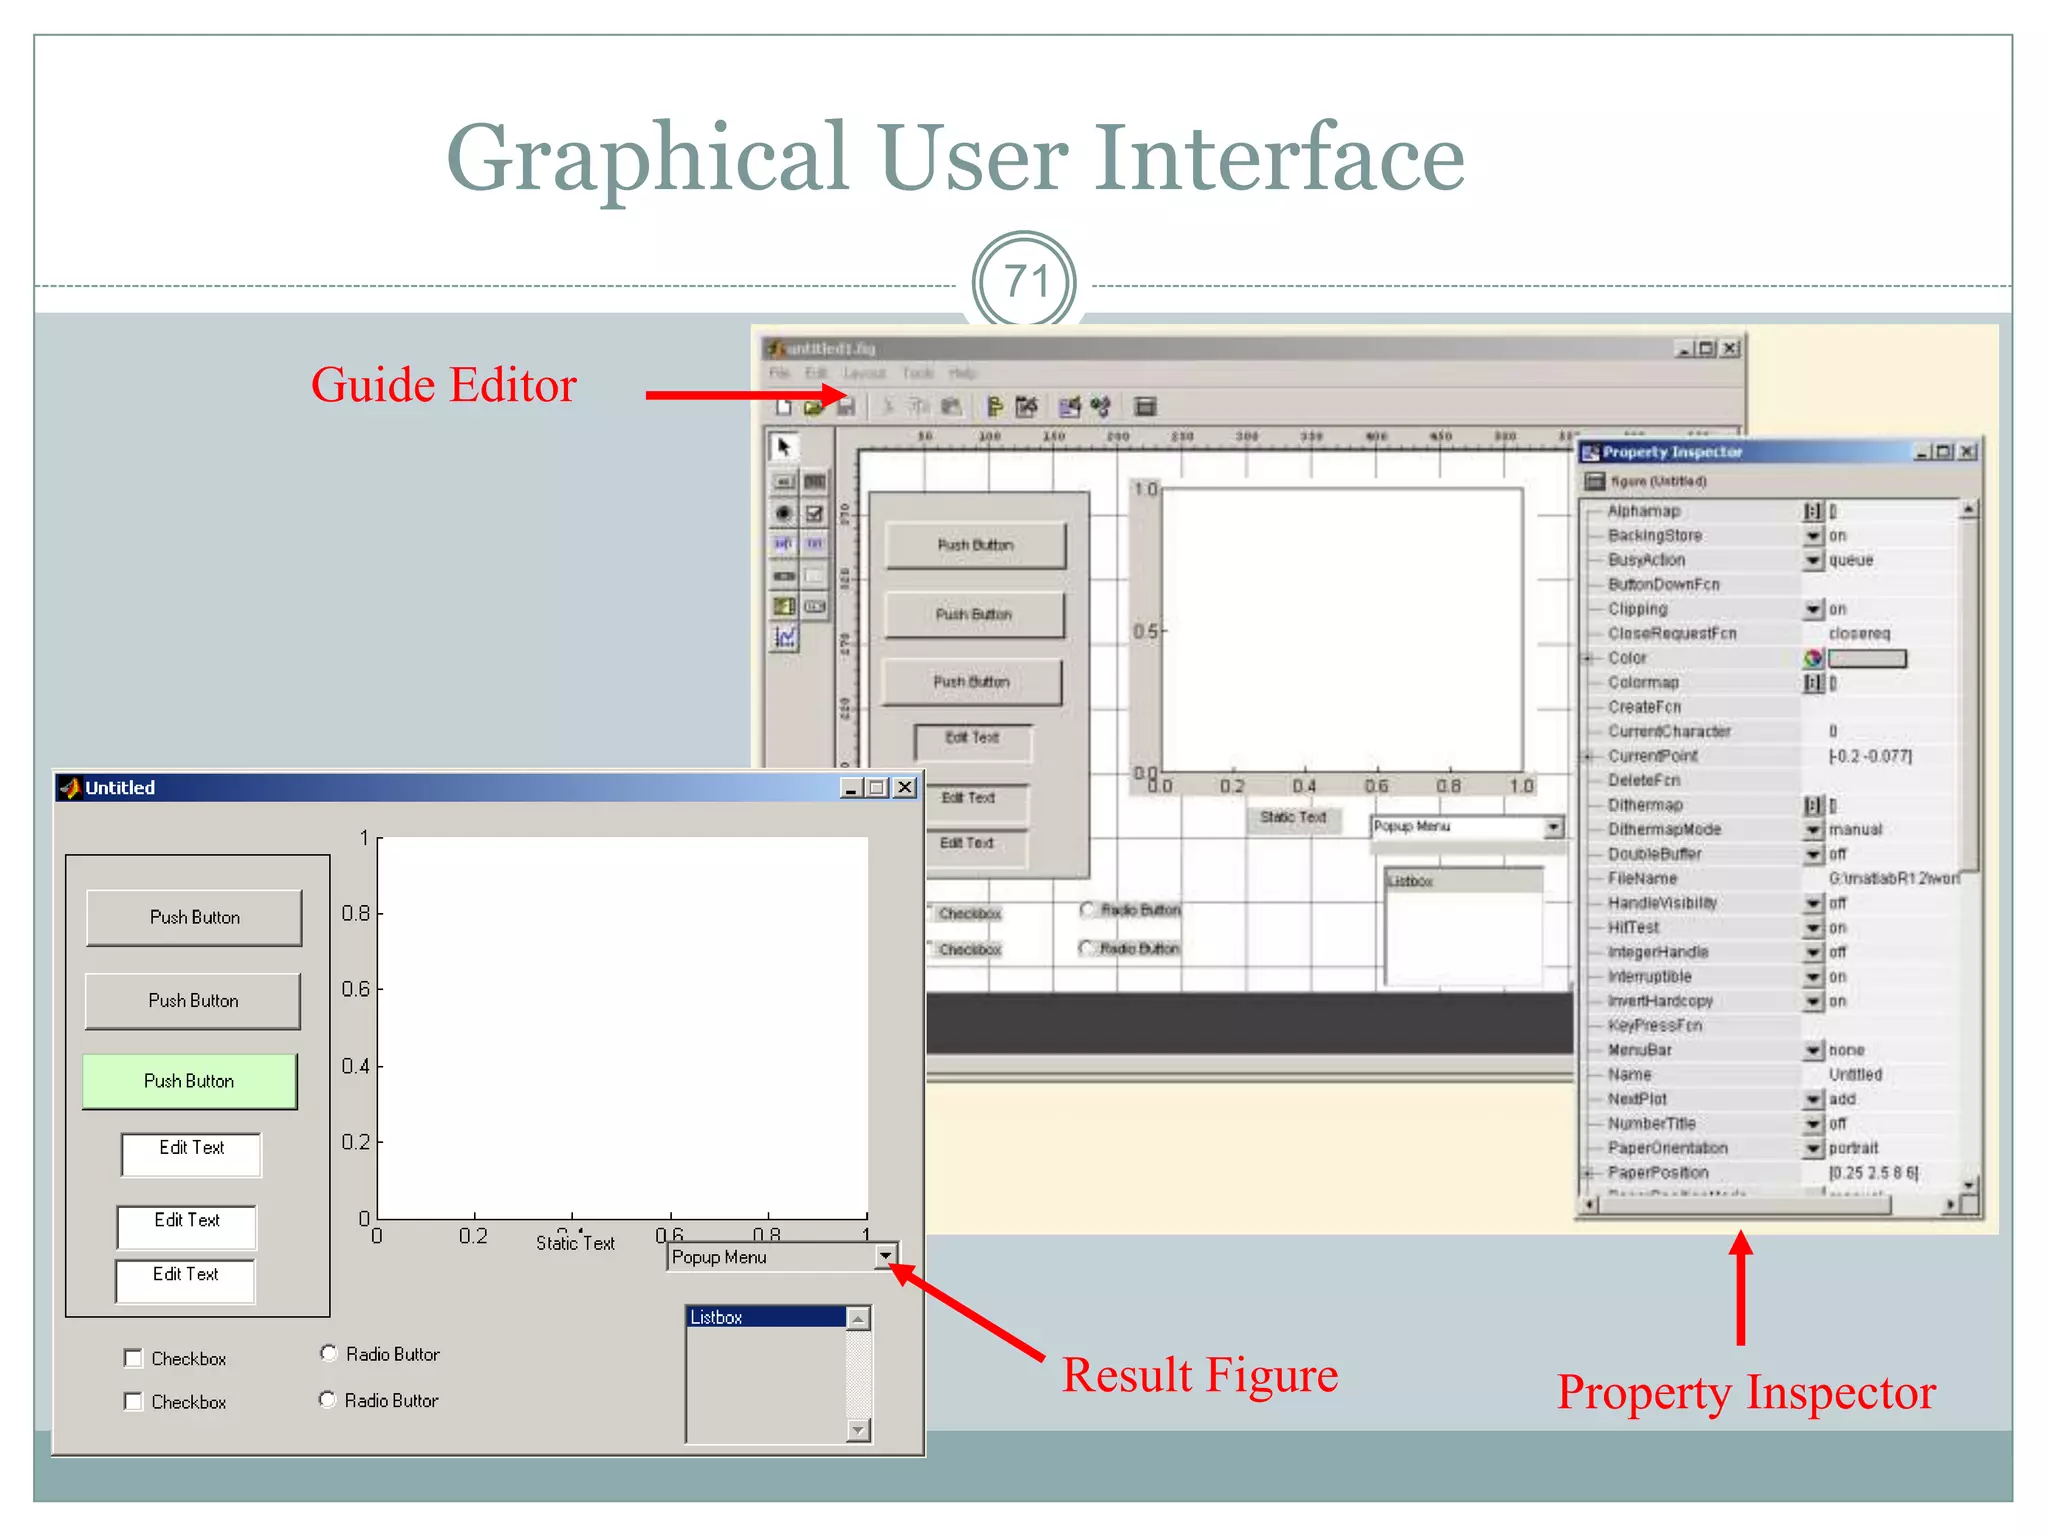Open the Clipping value dropdown

pyautogui.click(x=1813, y=609)
